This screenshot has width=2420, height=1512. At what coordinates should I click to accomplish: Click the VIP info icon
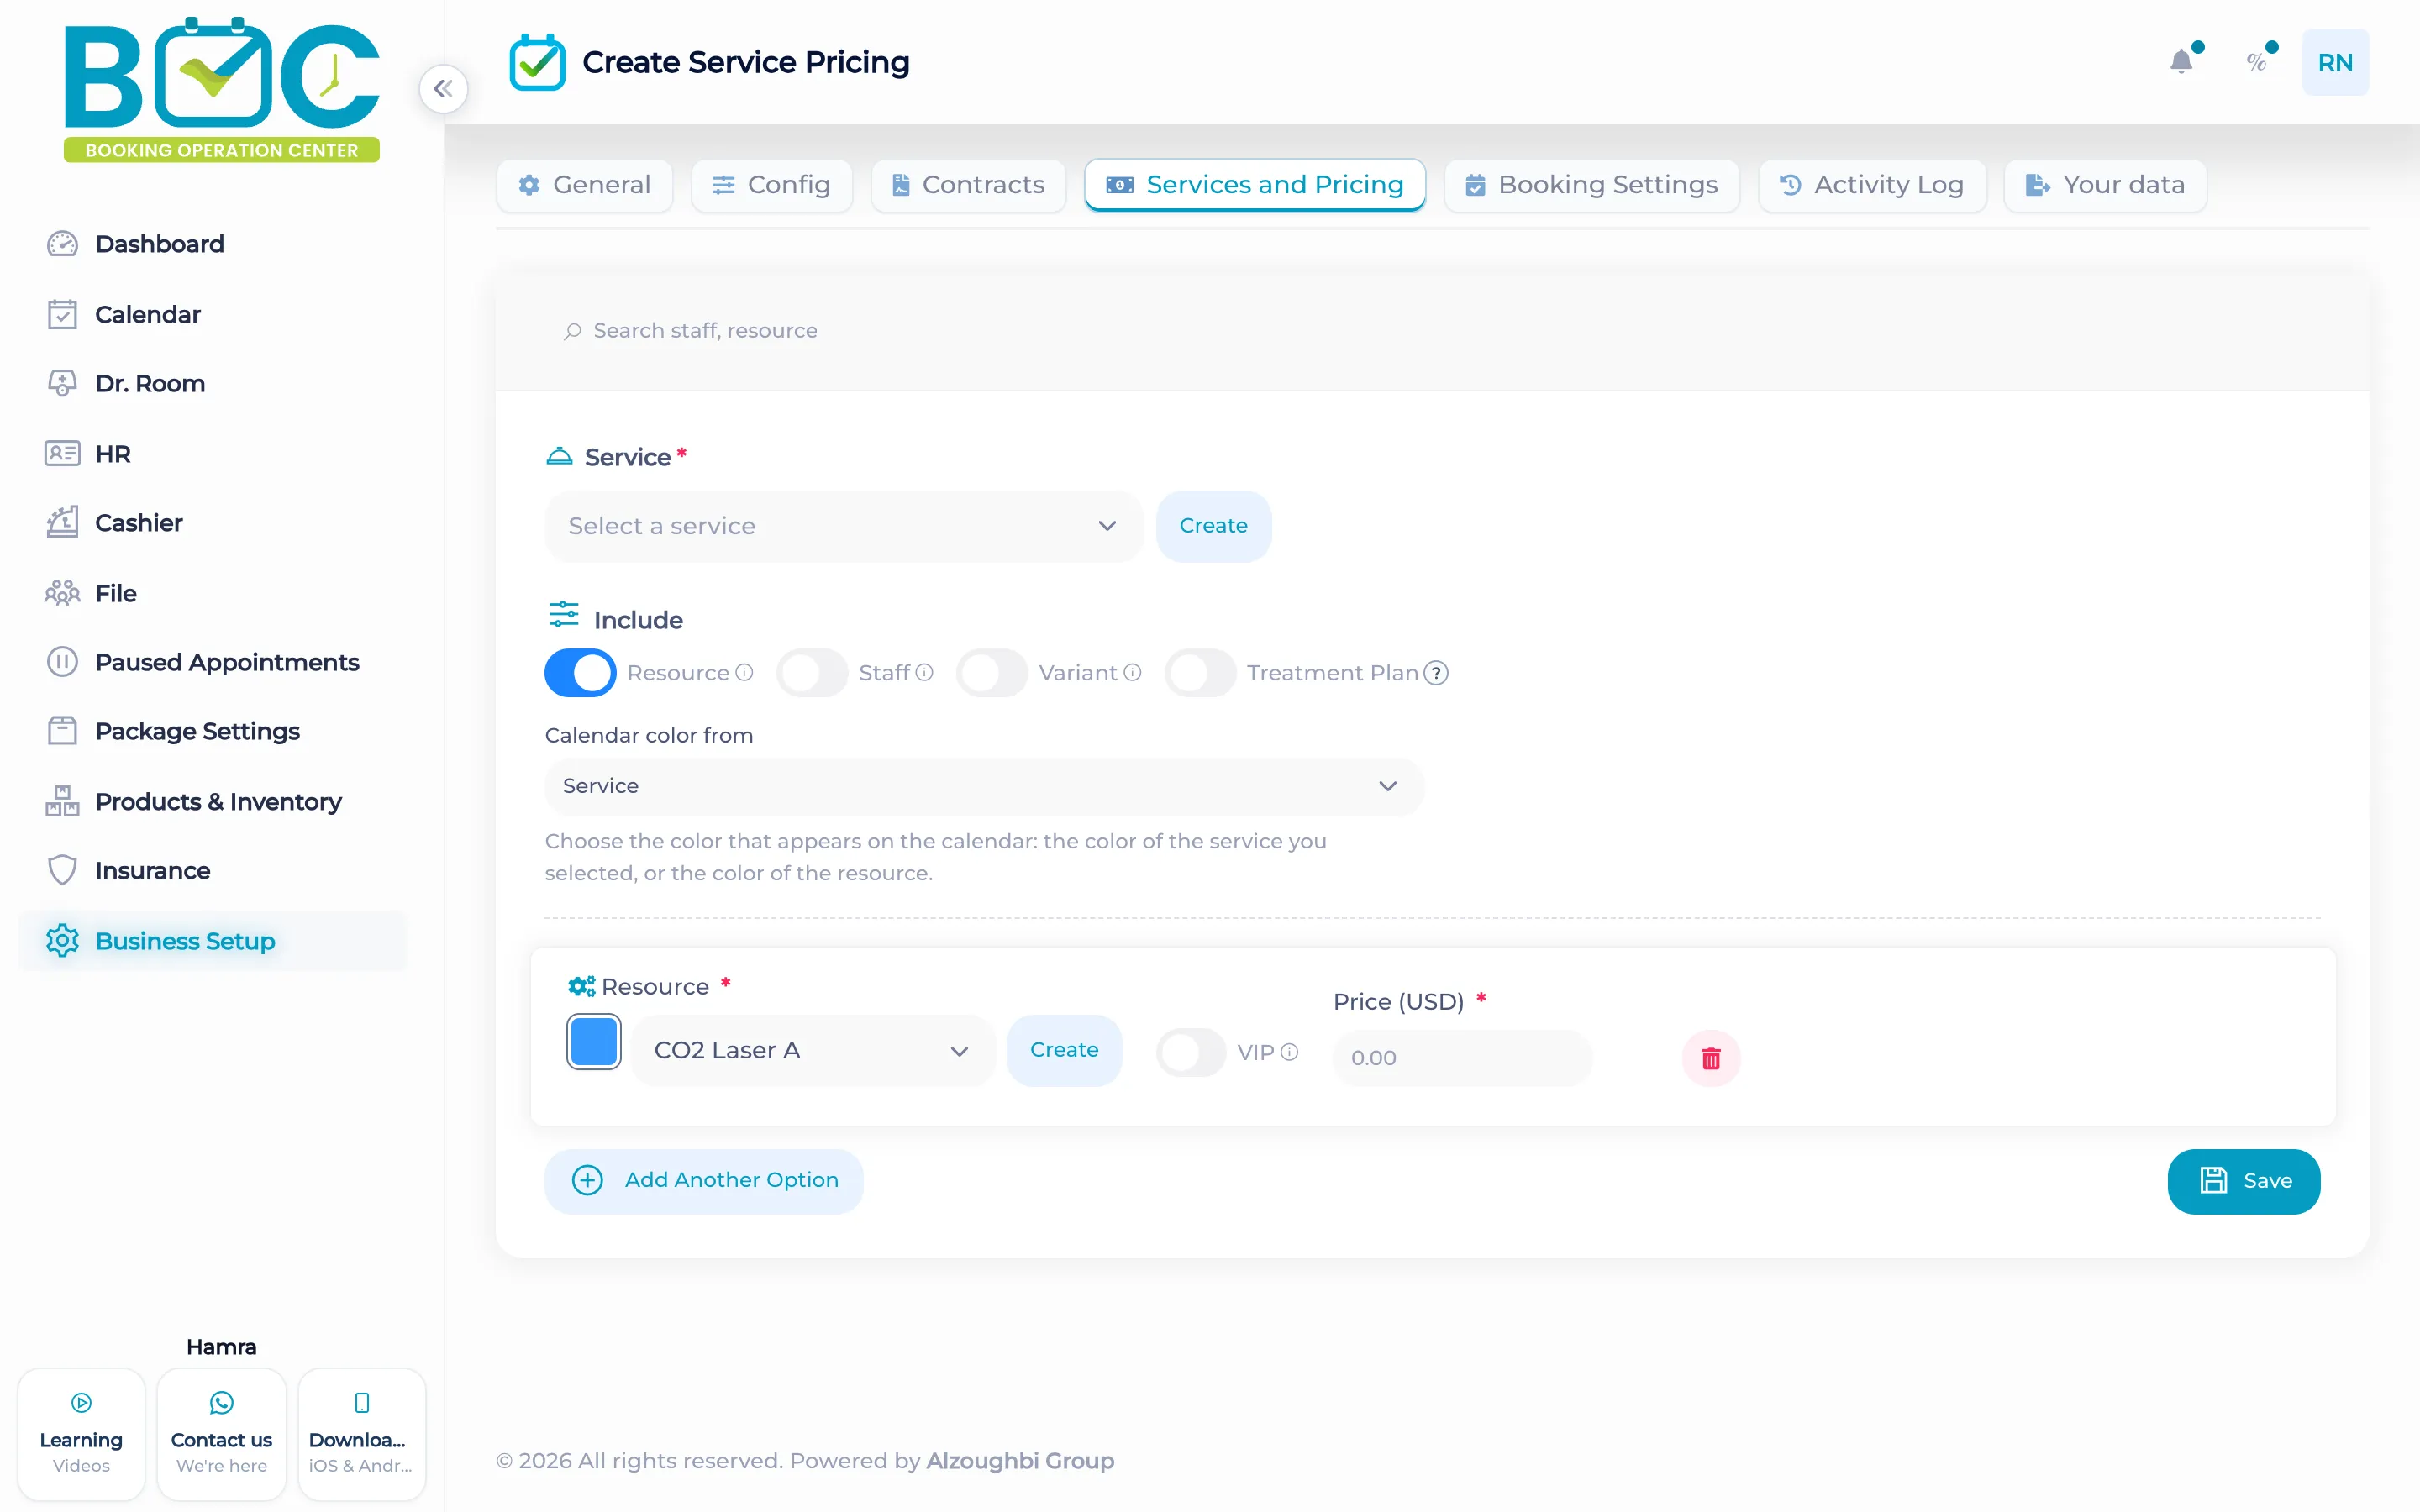tap(1289, 1052)
